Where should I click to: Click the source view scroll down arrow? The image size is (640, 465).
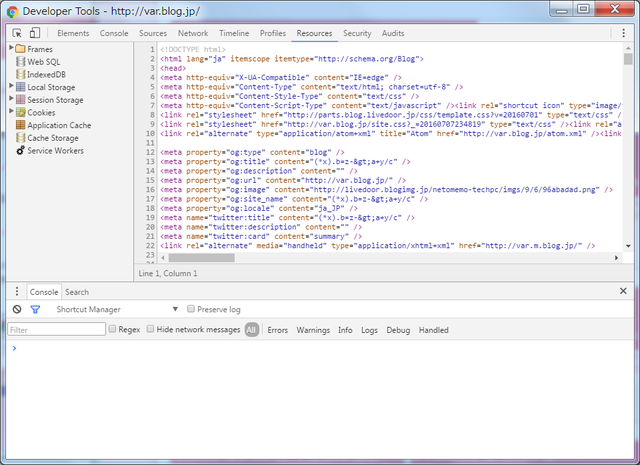[628, 246]
